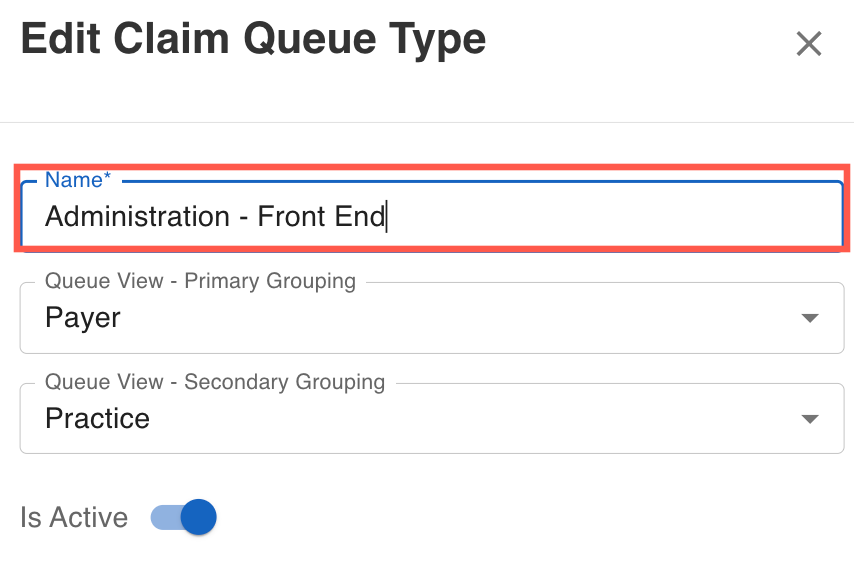This screenshot has width=854, height=566.
Task: Click the "Queue View - Secondary Grouping" label
Action: coord(215,382)
